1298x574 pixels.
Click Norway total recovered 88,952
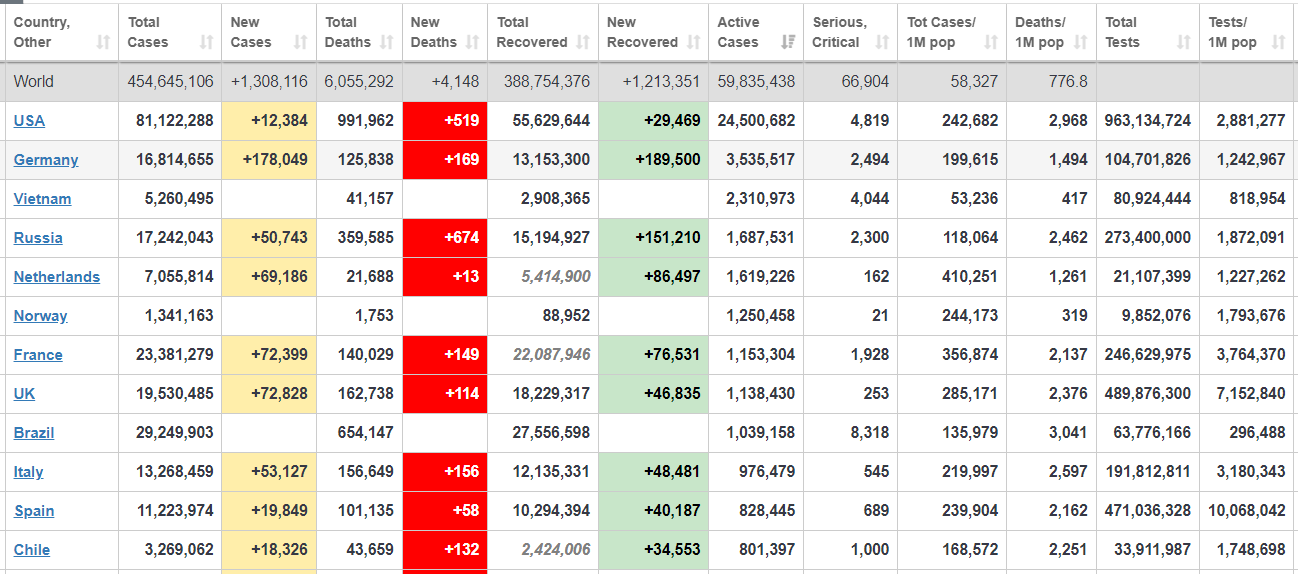(564, 316)
